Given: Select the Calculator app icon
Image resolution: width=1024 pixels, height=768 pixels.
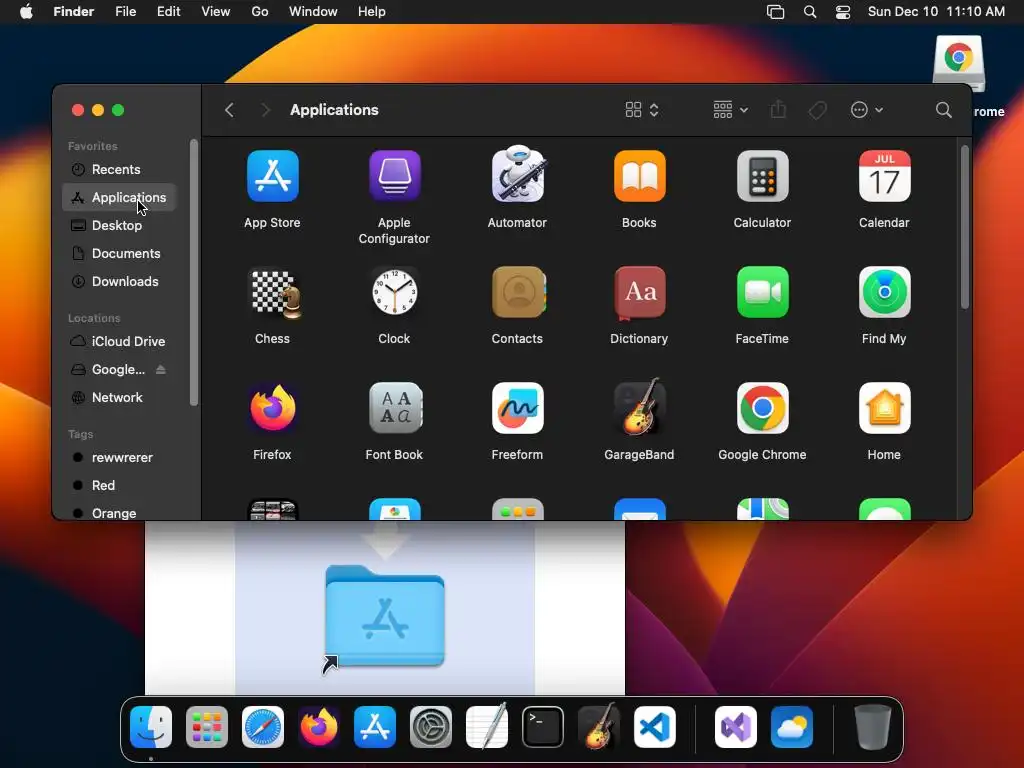Looking at the screenshot, I should coord(762,176).
